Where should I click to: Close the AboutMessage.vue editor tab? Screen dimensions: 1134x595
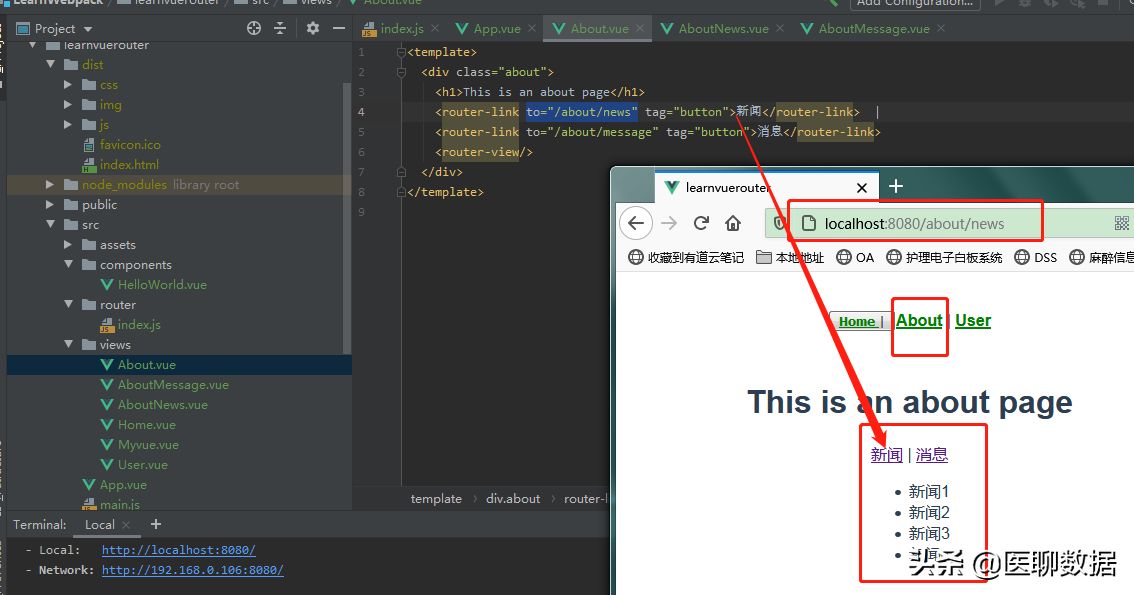[941, 28]
